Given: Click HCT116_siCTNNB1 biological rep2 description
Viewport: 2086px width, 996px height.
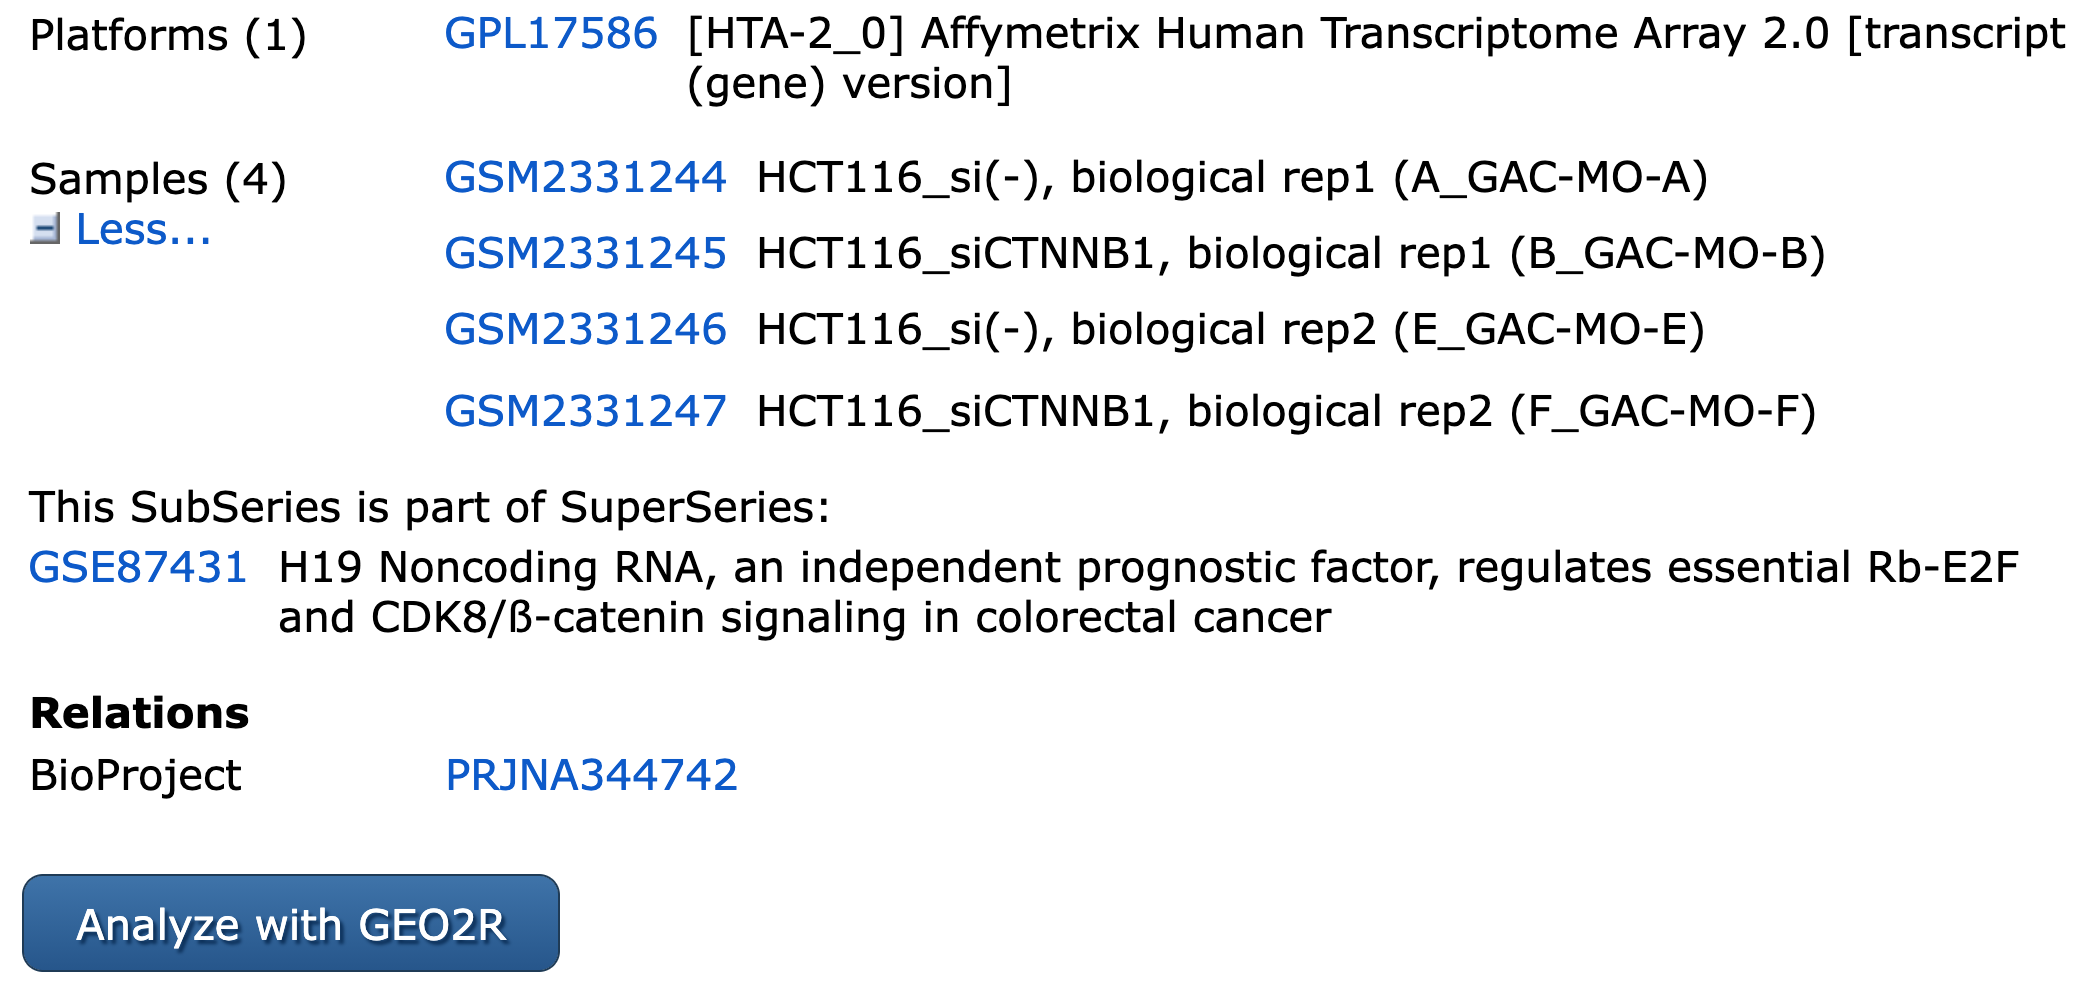Looking at the screenshot, I should (1286, 412).
